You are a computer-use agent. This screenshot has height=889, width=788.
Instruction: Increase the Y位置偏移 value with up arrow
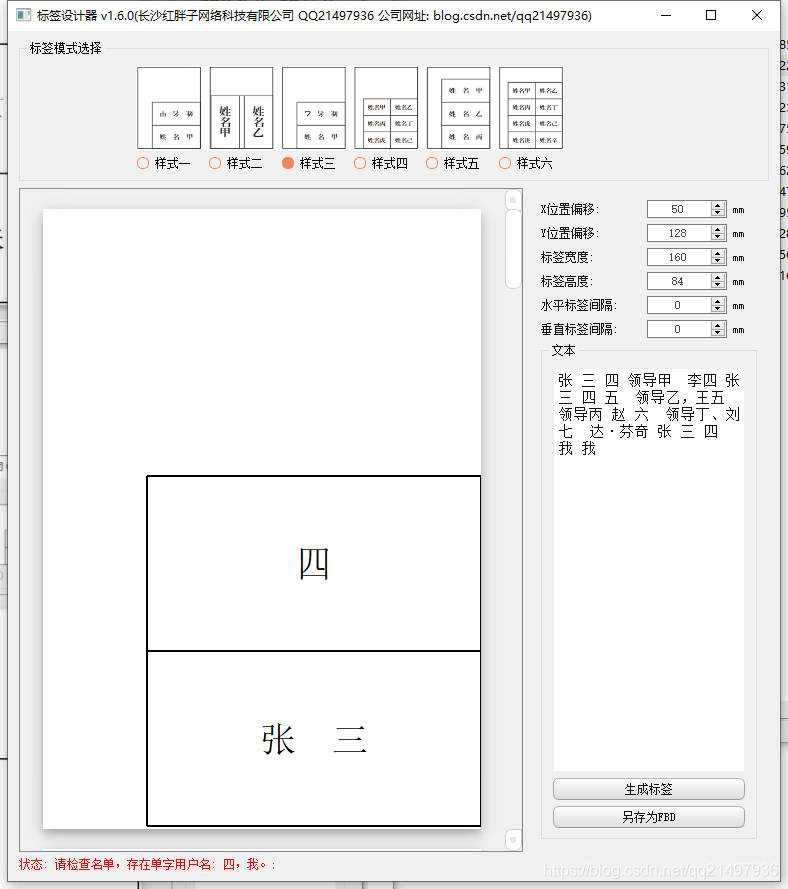coord(718,229)
